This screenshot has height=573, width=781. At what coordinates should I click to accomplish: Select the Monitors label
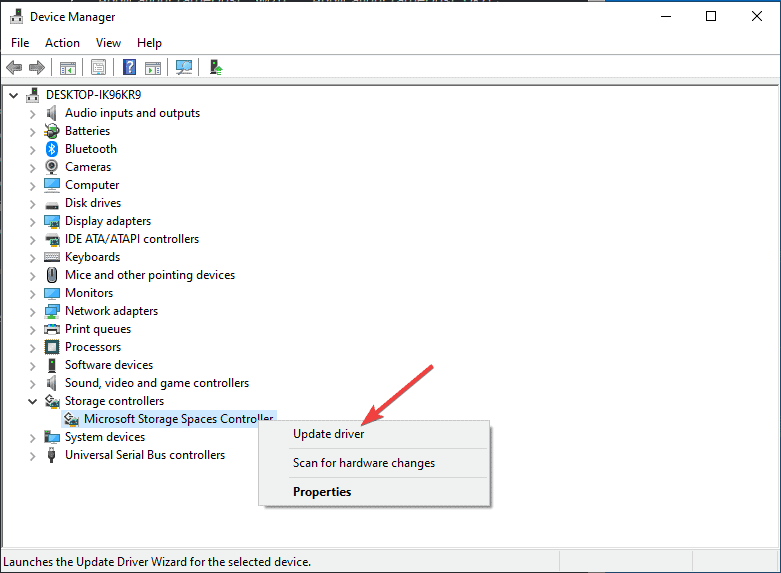click(89, 293)
